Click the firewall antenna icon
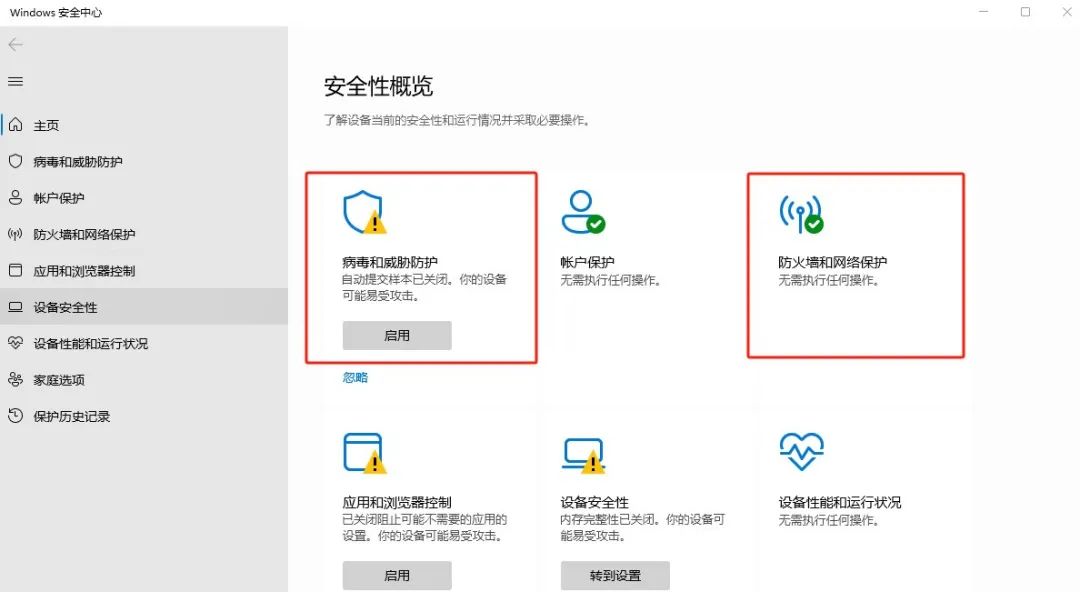Image resolution: width=1080 pixels, height=592 pixels. pyautogui.click(x=801, y=214)
